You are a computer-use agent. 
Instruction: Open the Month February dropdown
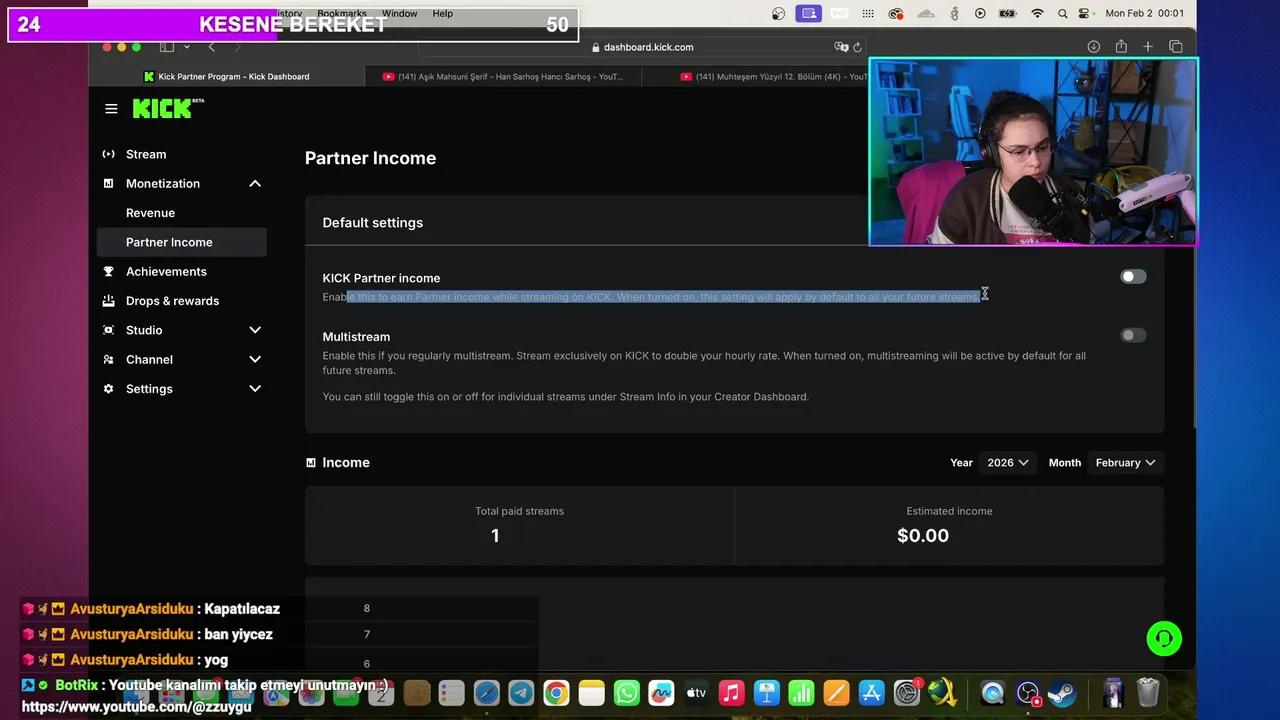coord(1125,463)
